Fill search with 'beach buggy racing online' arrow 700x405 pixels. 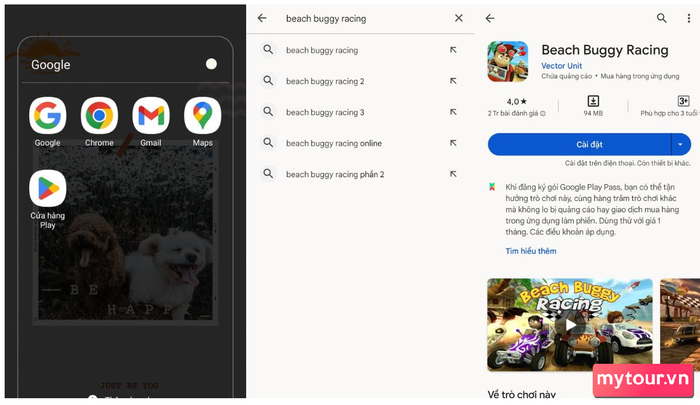point(453,143)
